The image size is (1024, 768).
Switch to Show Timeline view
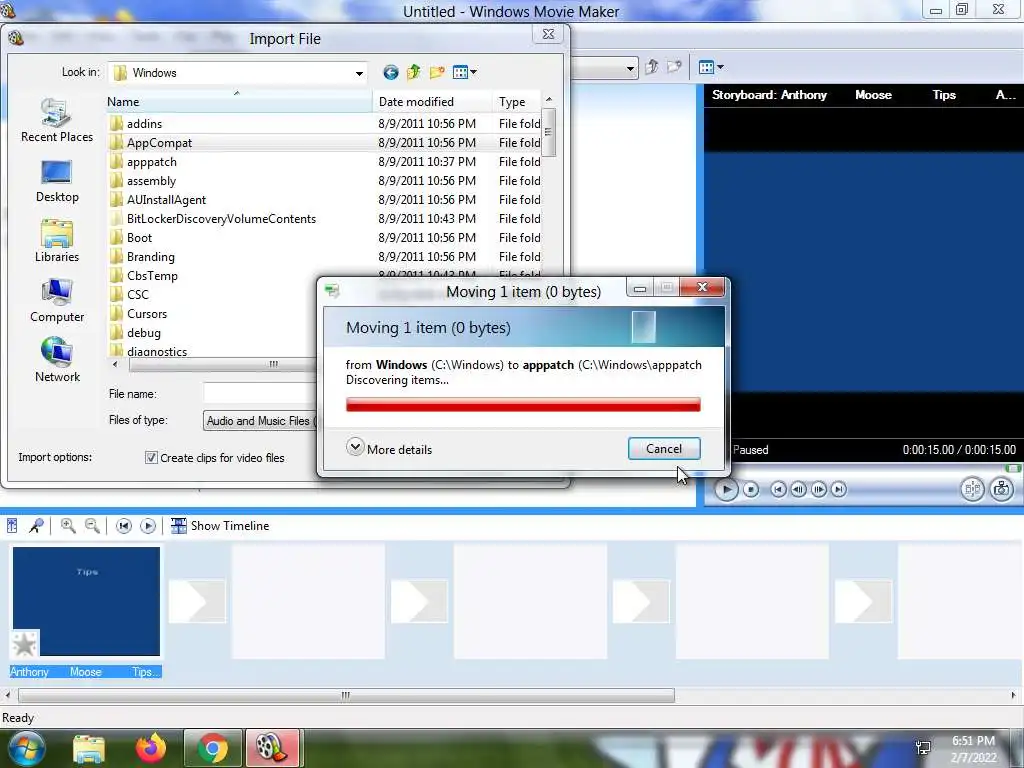click(220, 526)
